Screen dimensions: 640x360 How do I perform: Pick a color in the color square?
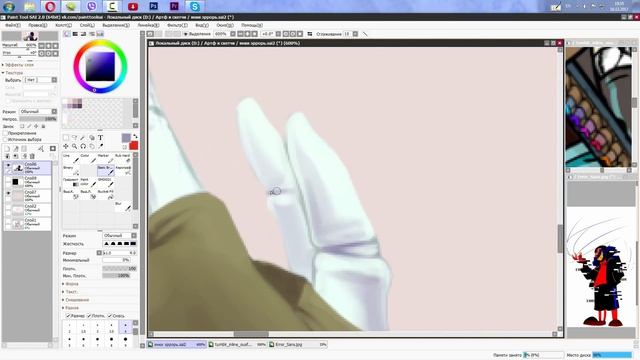100,67
